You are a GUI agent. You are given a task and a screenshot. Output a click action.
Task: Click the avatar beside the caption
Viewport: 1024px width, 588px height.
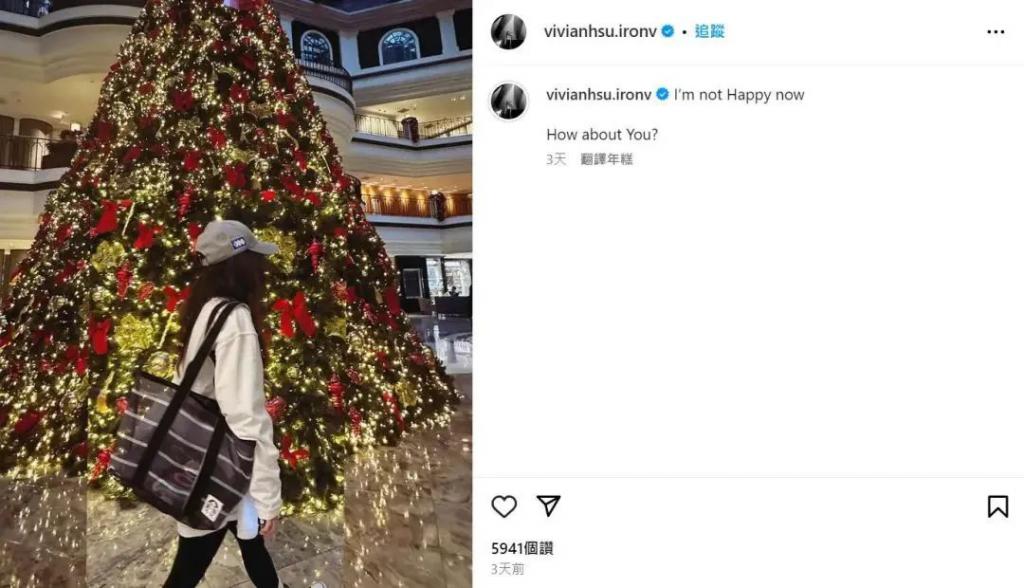tap(509, 101)
